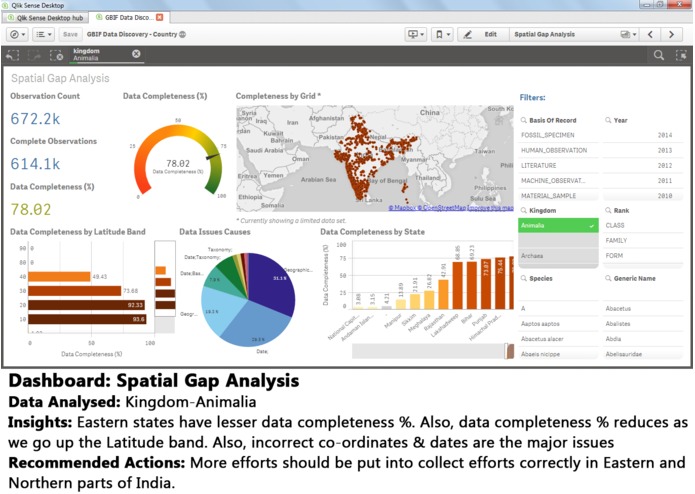Screen dimensions: 695x494
Task: Search the Rank filter
Action: tap(608, 210)
